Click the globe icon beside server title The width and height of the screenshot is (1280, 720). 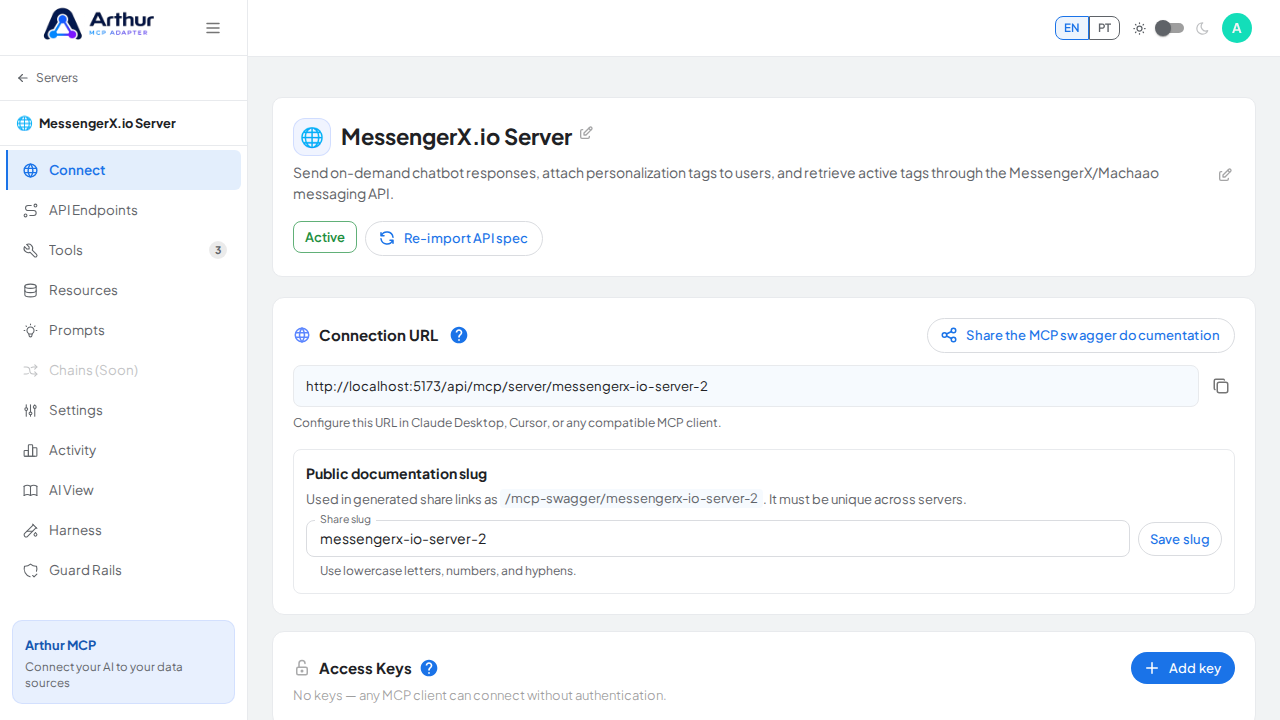(x=312, y=137)
